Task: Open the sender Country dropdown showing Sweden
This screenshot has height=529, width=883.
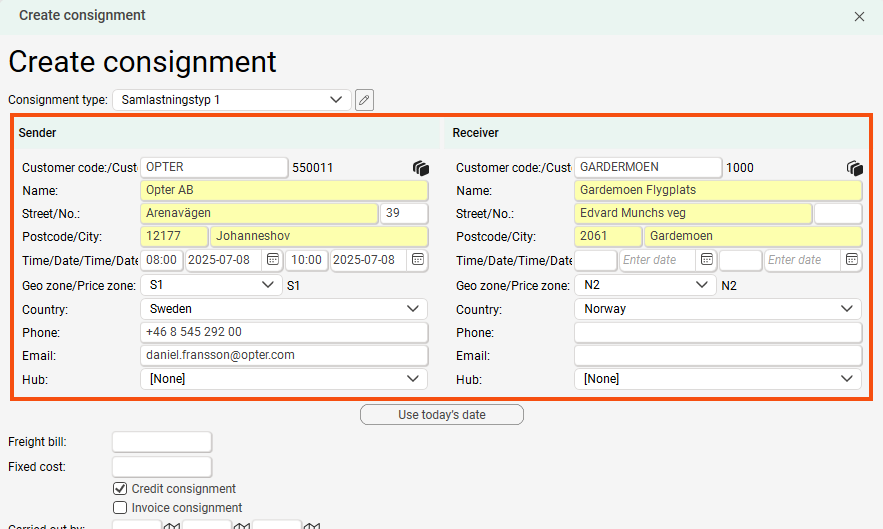Action: 283,309
